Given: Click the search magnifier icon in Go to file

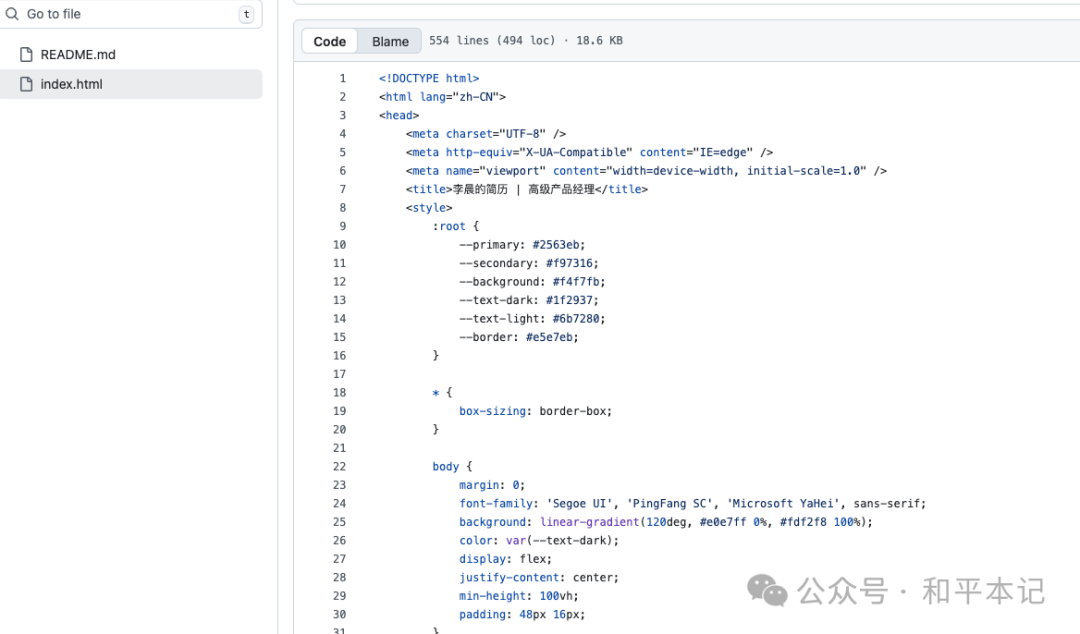Looking at the screenshot, I should pos(12,14).
